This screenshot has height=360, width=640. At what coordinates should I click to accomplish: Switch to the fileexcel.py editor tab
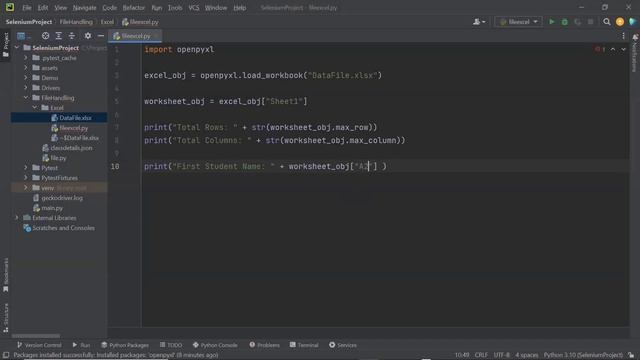(x=135, y=36)
